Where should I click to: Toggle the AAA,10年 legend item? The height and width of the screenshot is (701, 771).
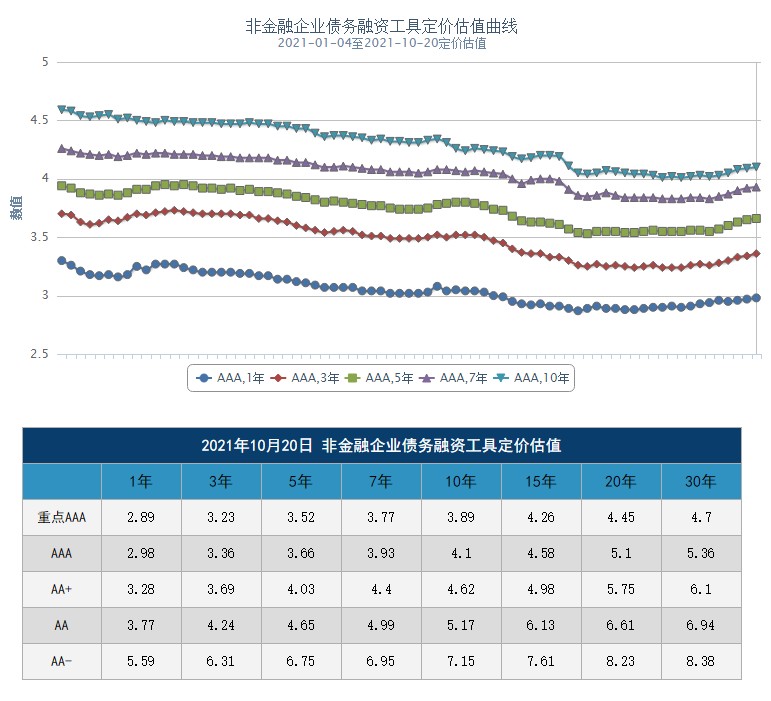coord(536,378)
